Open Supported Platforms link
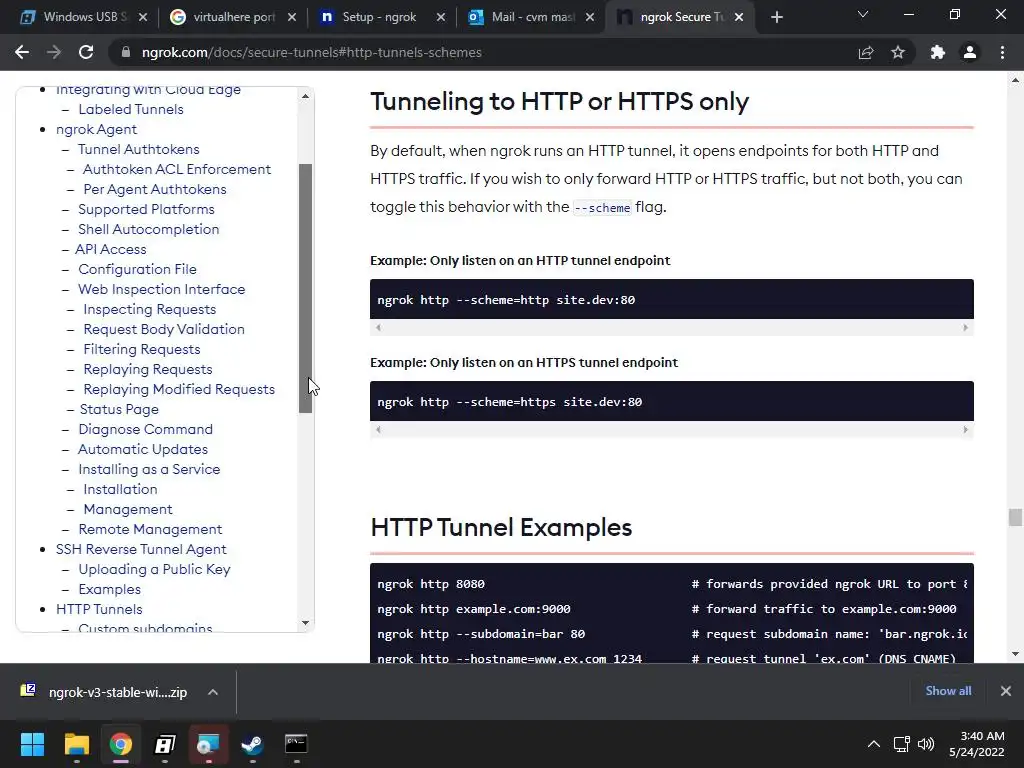This screenshot has height=768, width=1024. [x=146, y=209]
